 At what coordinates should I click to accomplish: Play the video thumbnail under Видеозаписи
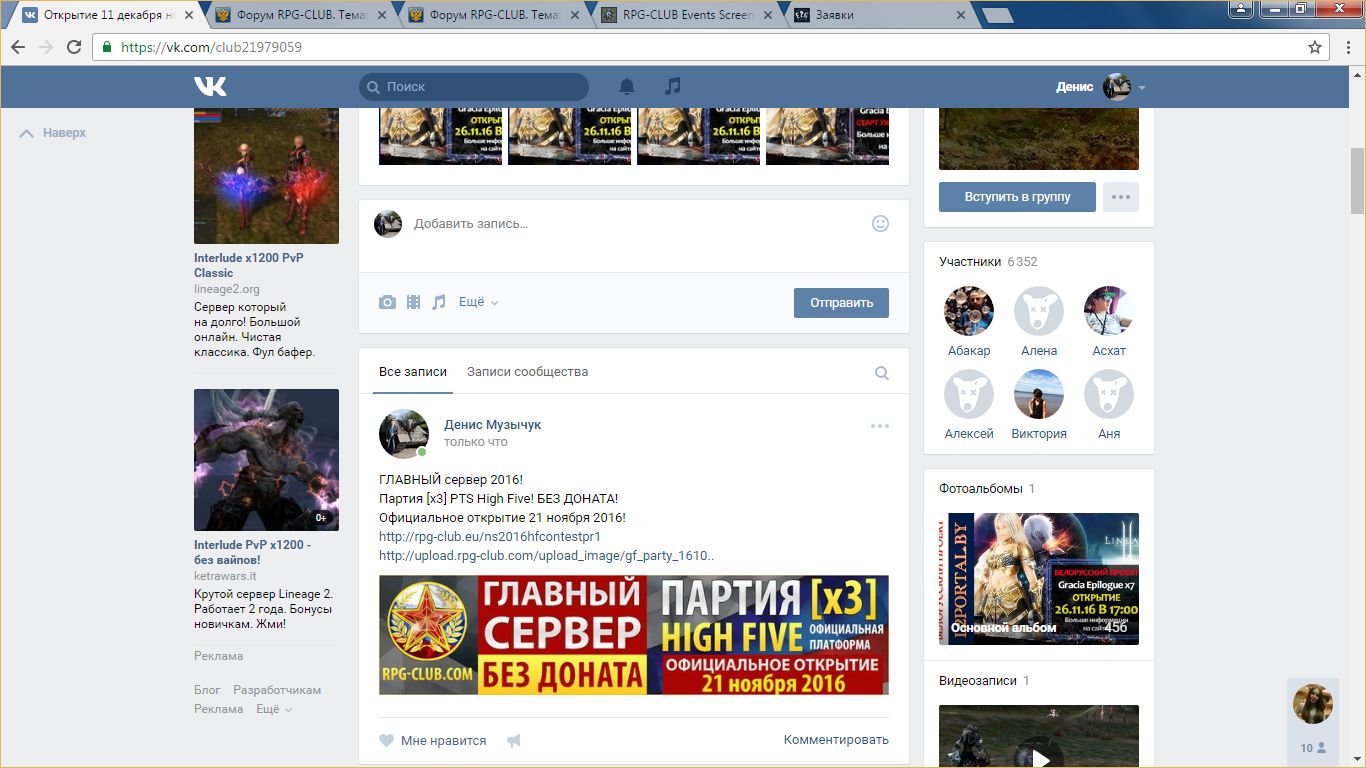[x=1039, y=737]
